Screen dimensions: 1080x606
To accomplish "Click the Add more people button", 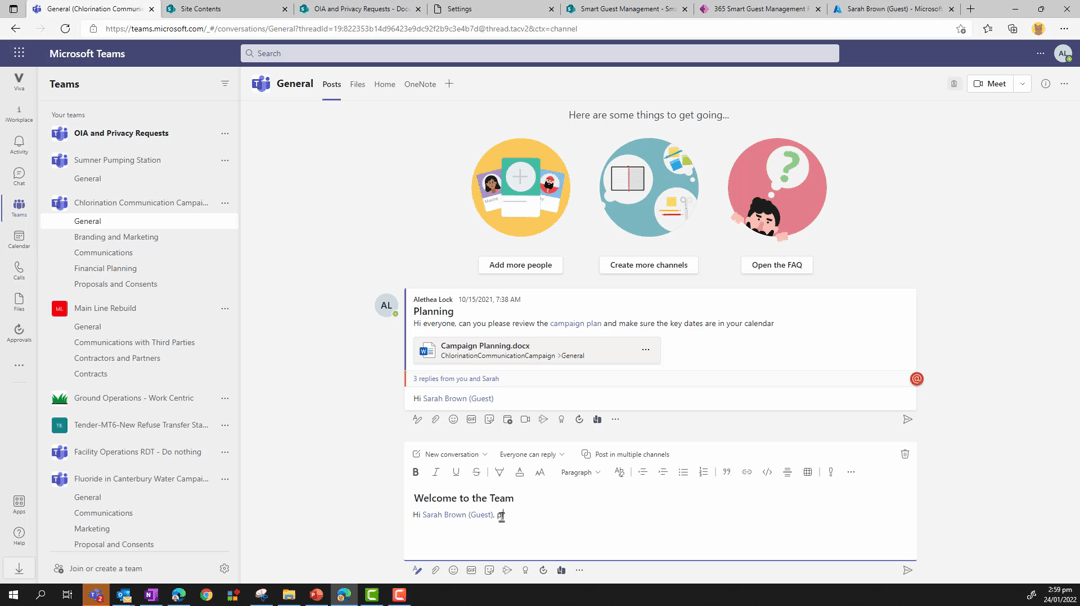I will coord(520,265).
